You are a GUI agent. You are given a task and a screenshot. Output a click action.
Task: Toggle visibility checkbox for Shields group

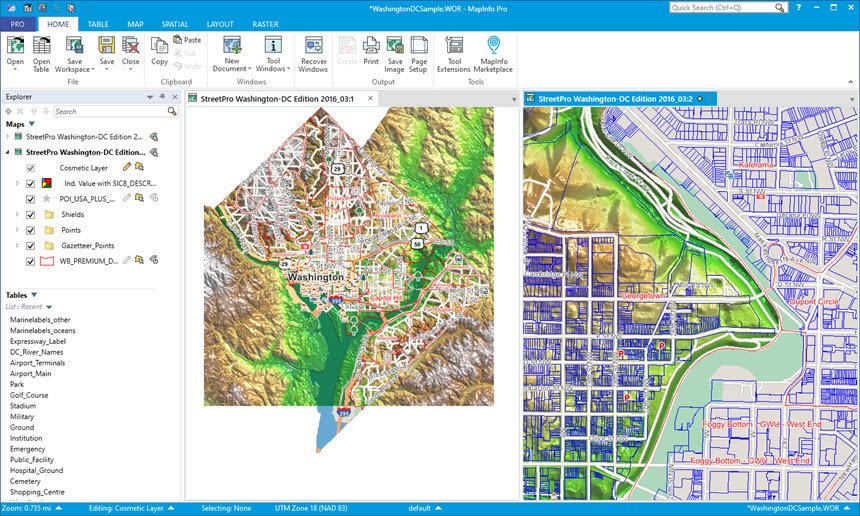(x=31, y=215)
